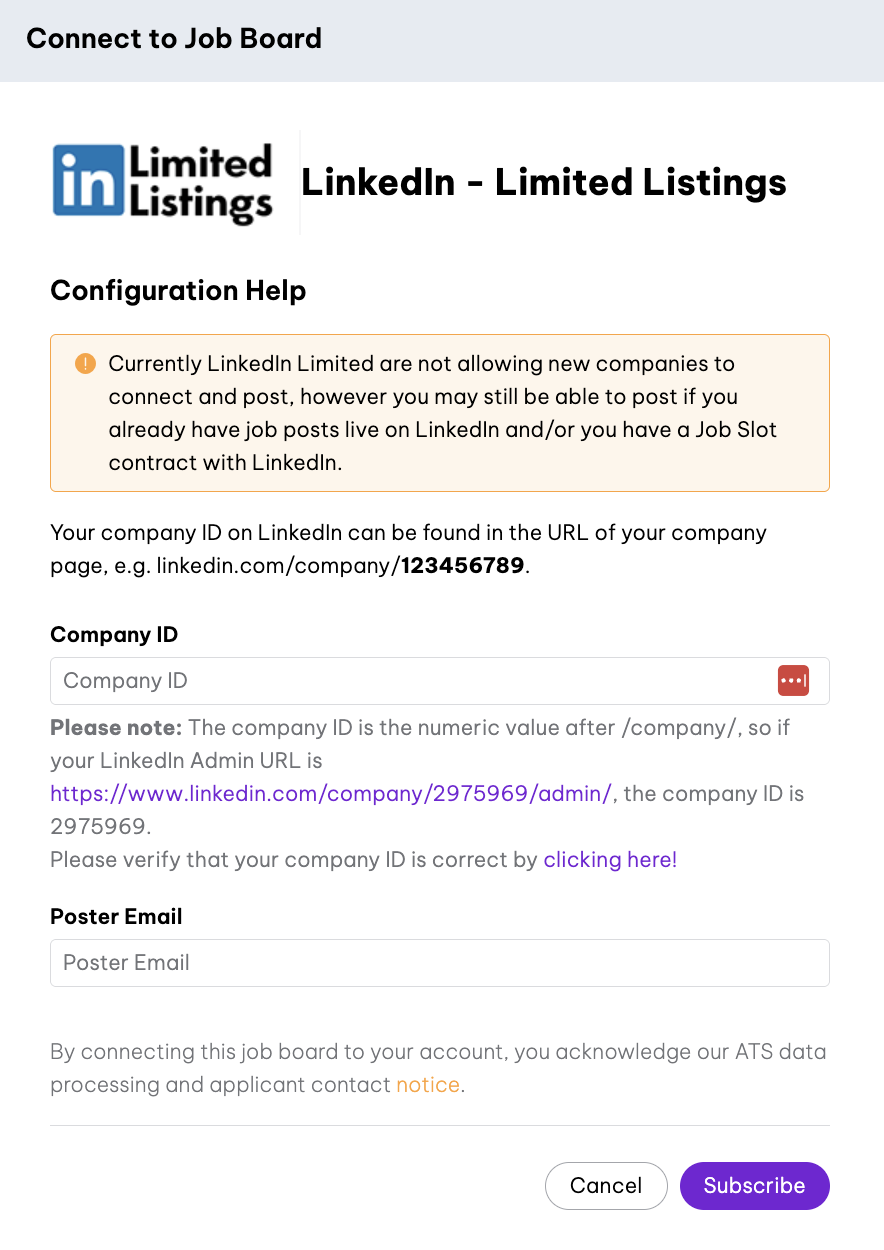Click the "LinkedIn - Limited Listings" heading
The width and height of the screenshot is (884, 1250).
tap(544, 182)
